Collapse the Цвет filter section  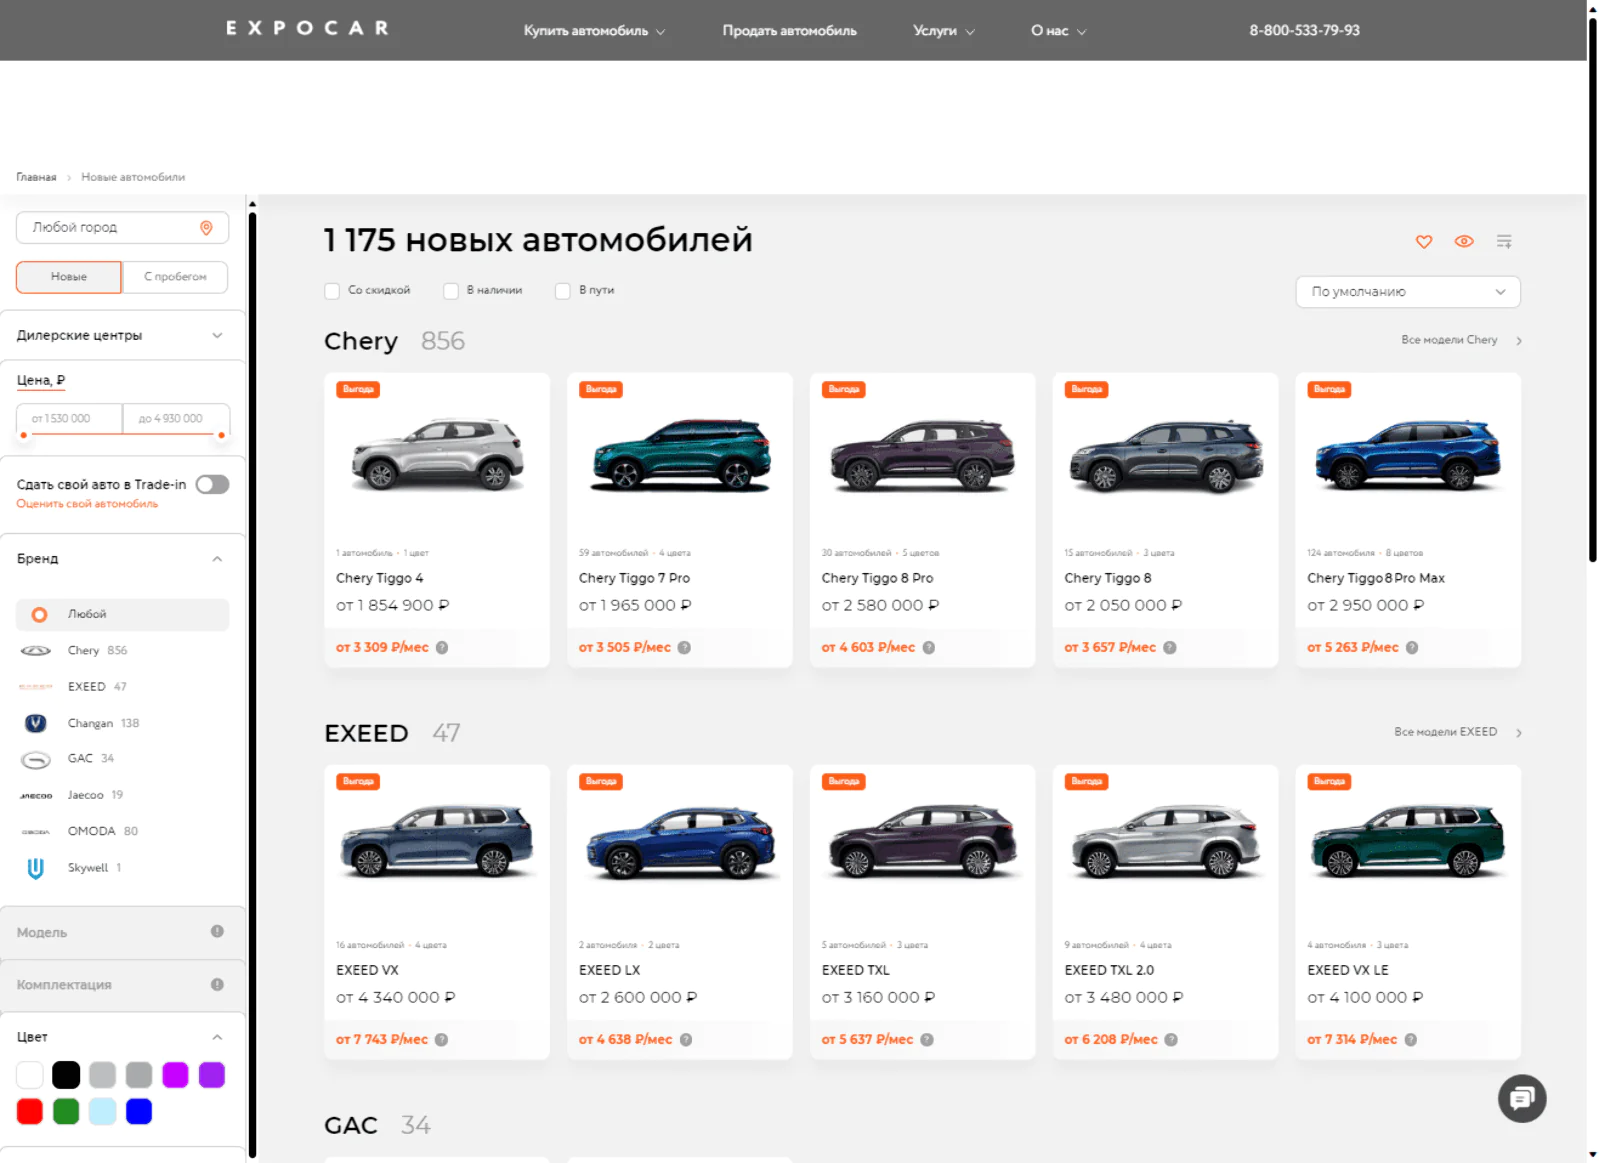(217, 1037)
